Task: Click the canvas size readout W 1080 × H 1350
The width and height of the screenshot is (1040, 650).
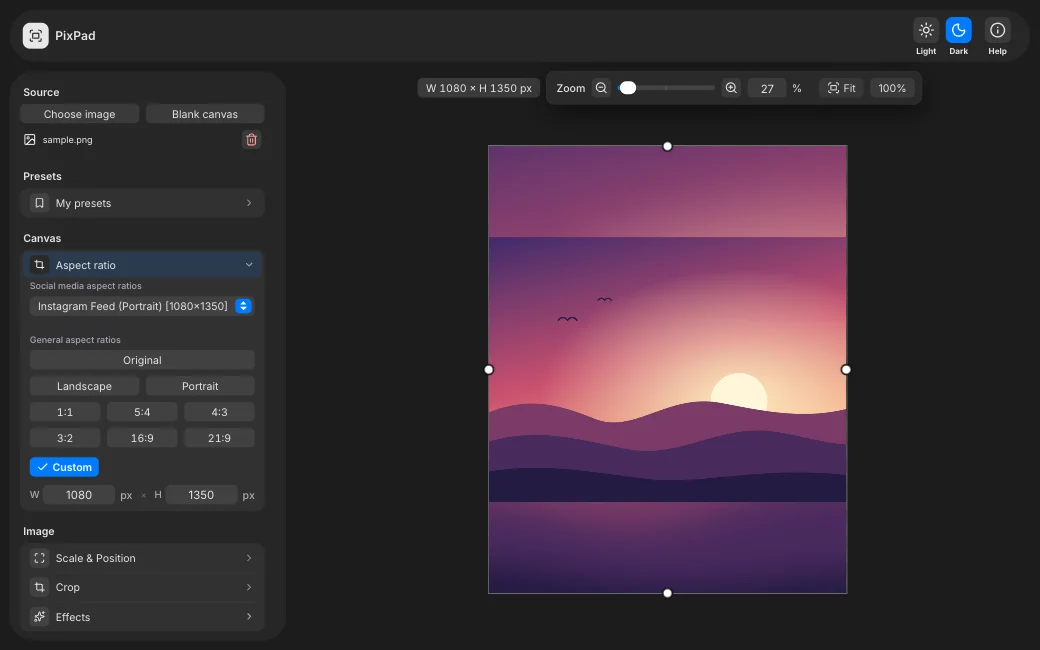Action: (479, 88)
